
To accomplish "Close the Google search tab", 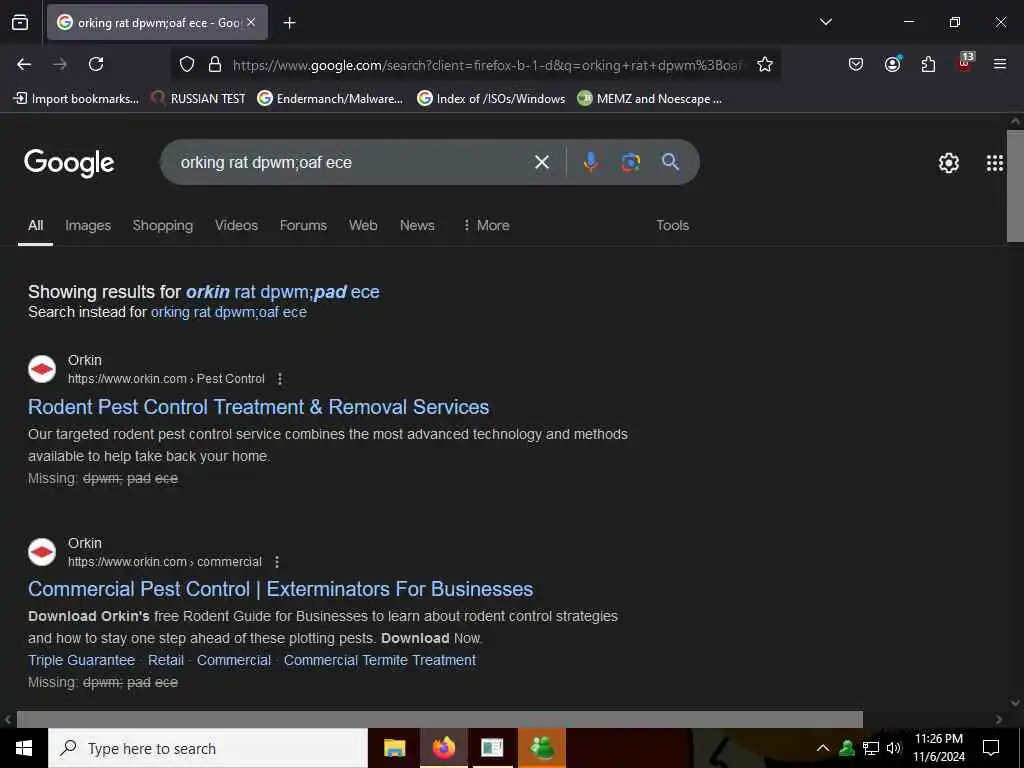I will pyautogui.click(x=251, y=22).
